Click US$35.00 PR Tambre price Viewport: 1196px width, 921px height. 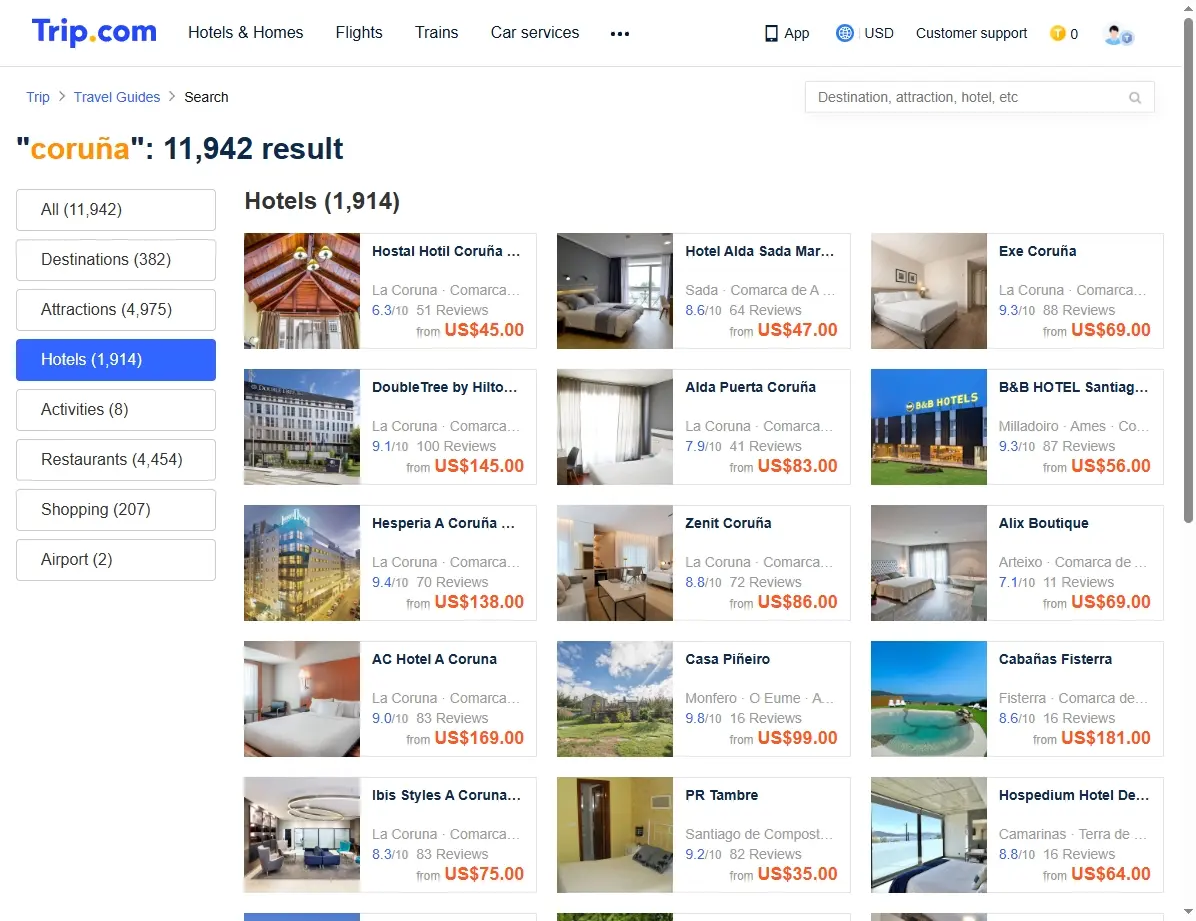click(x=798, y=874)
